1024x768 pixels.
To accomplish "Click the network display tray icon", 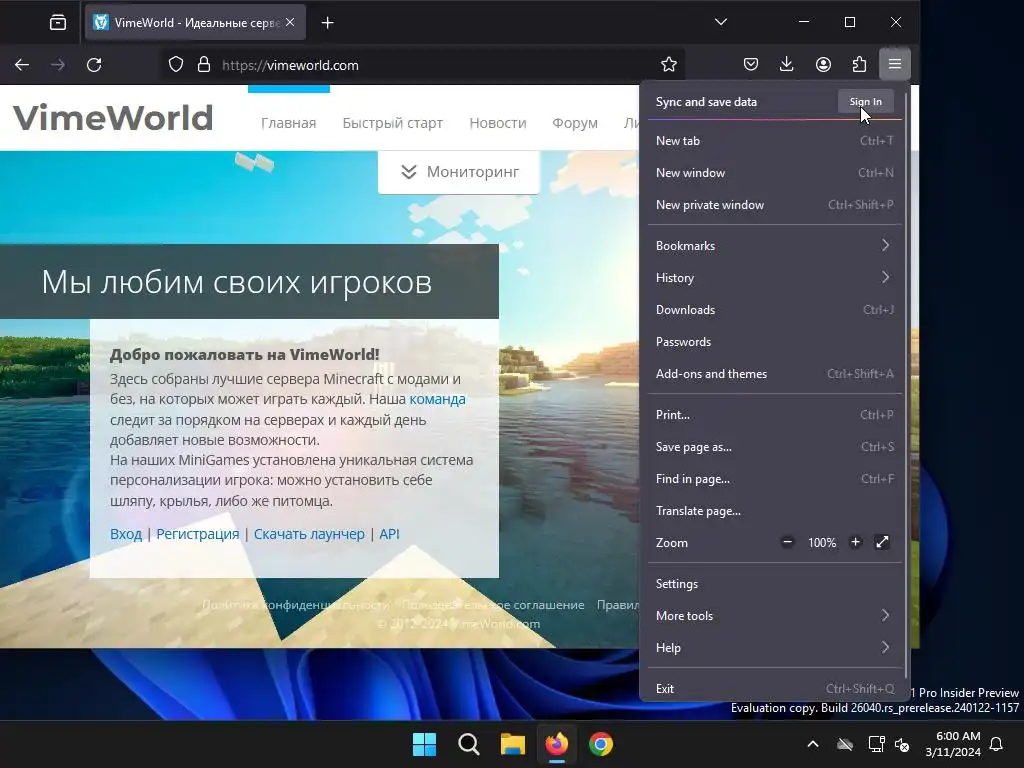I will [x=876, y=744].
